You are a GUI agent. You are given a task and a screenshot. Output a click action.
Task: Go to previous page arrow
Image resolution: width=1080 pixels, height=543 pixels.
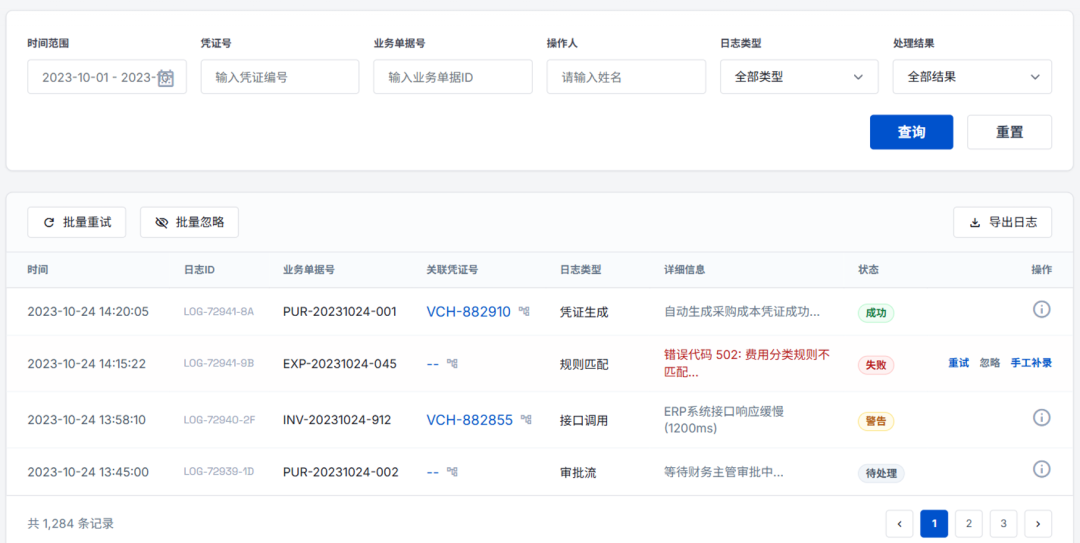tap(900, 524)
